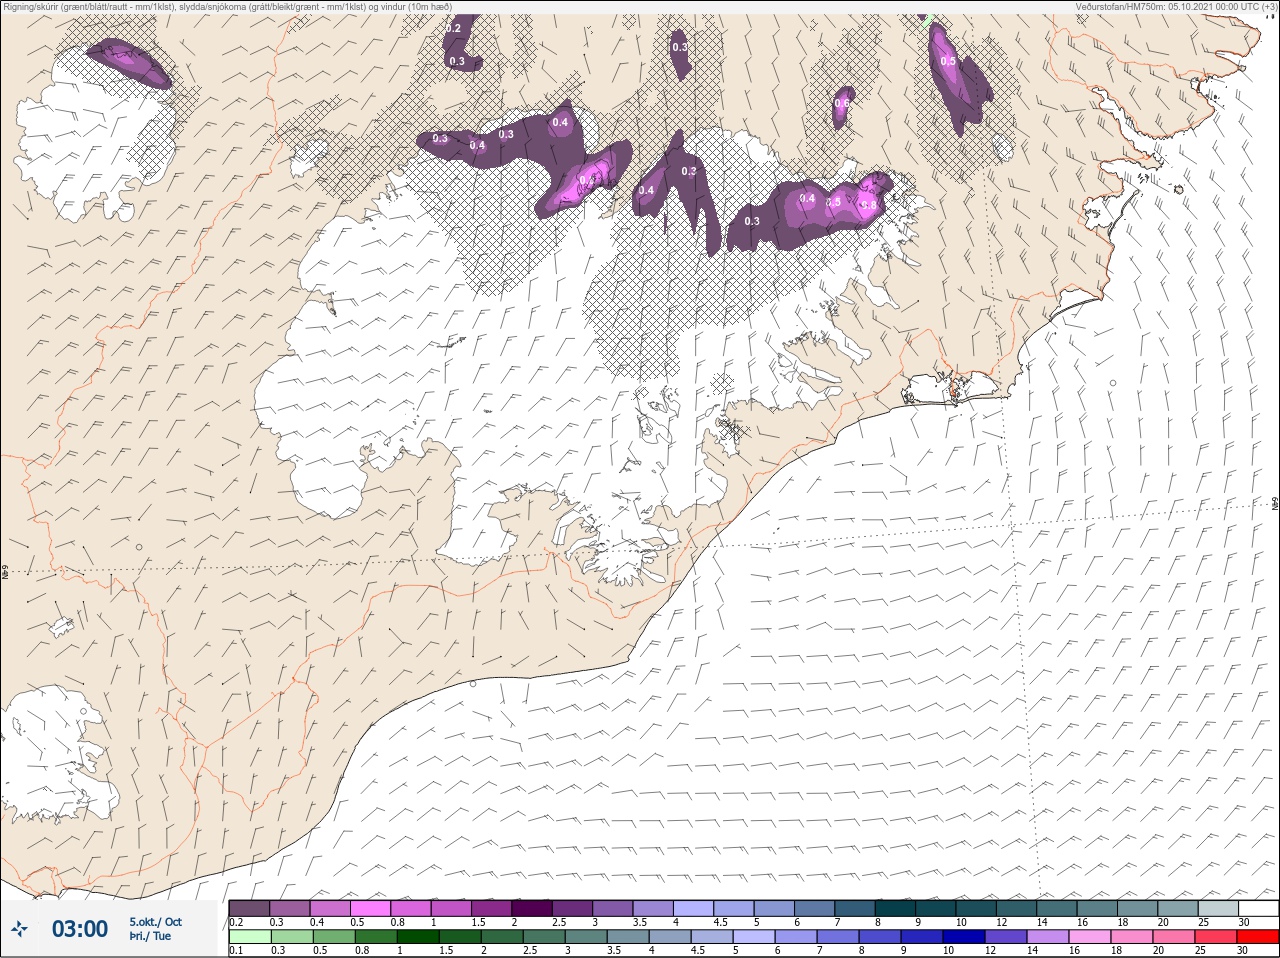1280x958 pixels.
Task: Select the 30 white swatch in upper legend
Action: tap(1258, 908)
